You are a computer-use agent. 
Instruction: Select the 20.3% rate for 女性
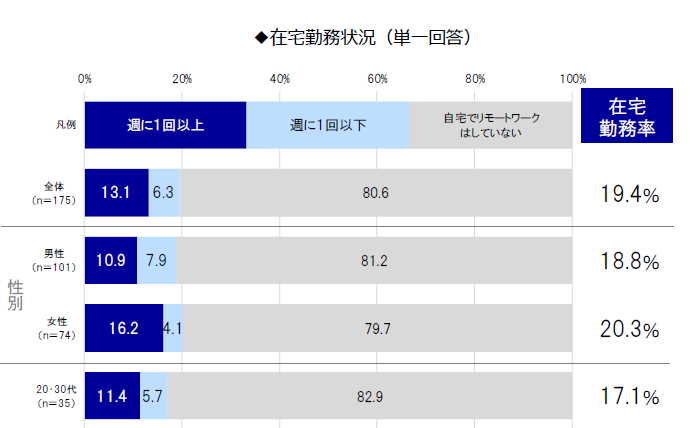[x=629, y=329]
